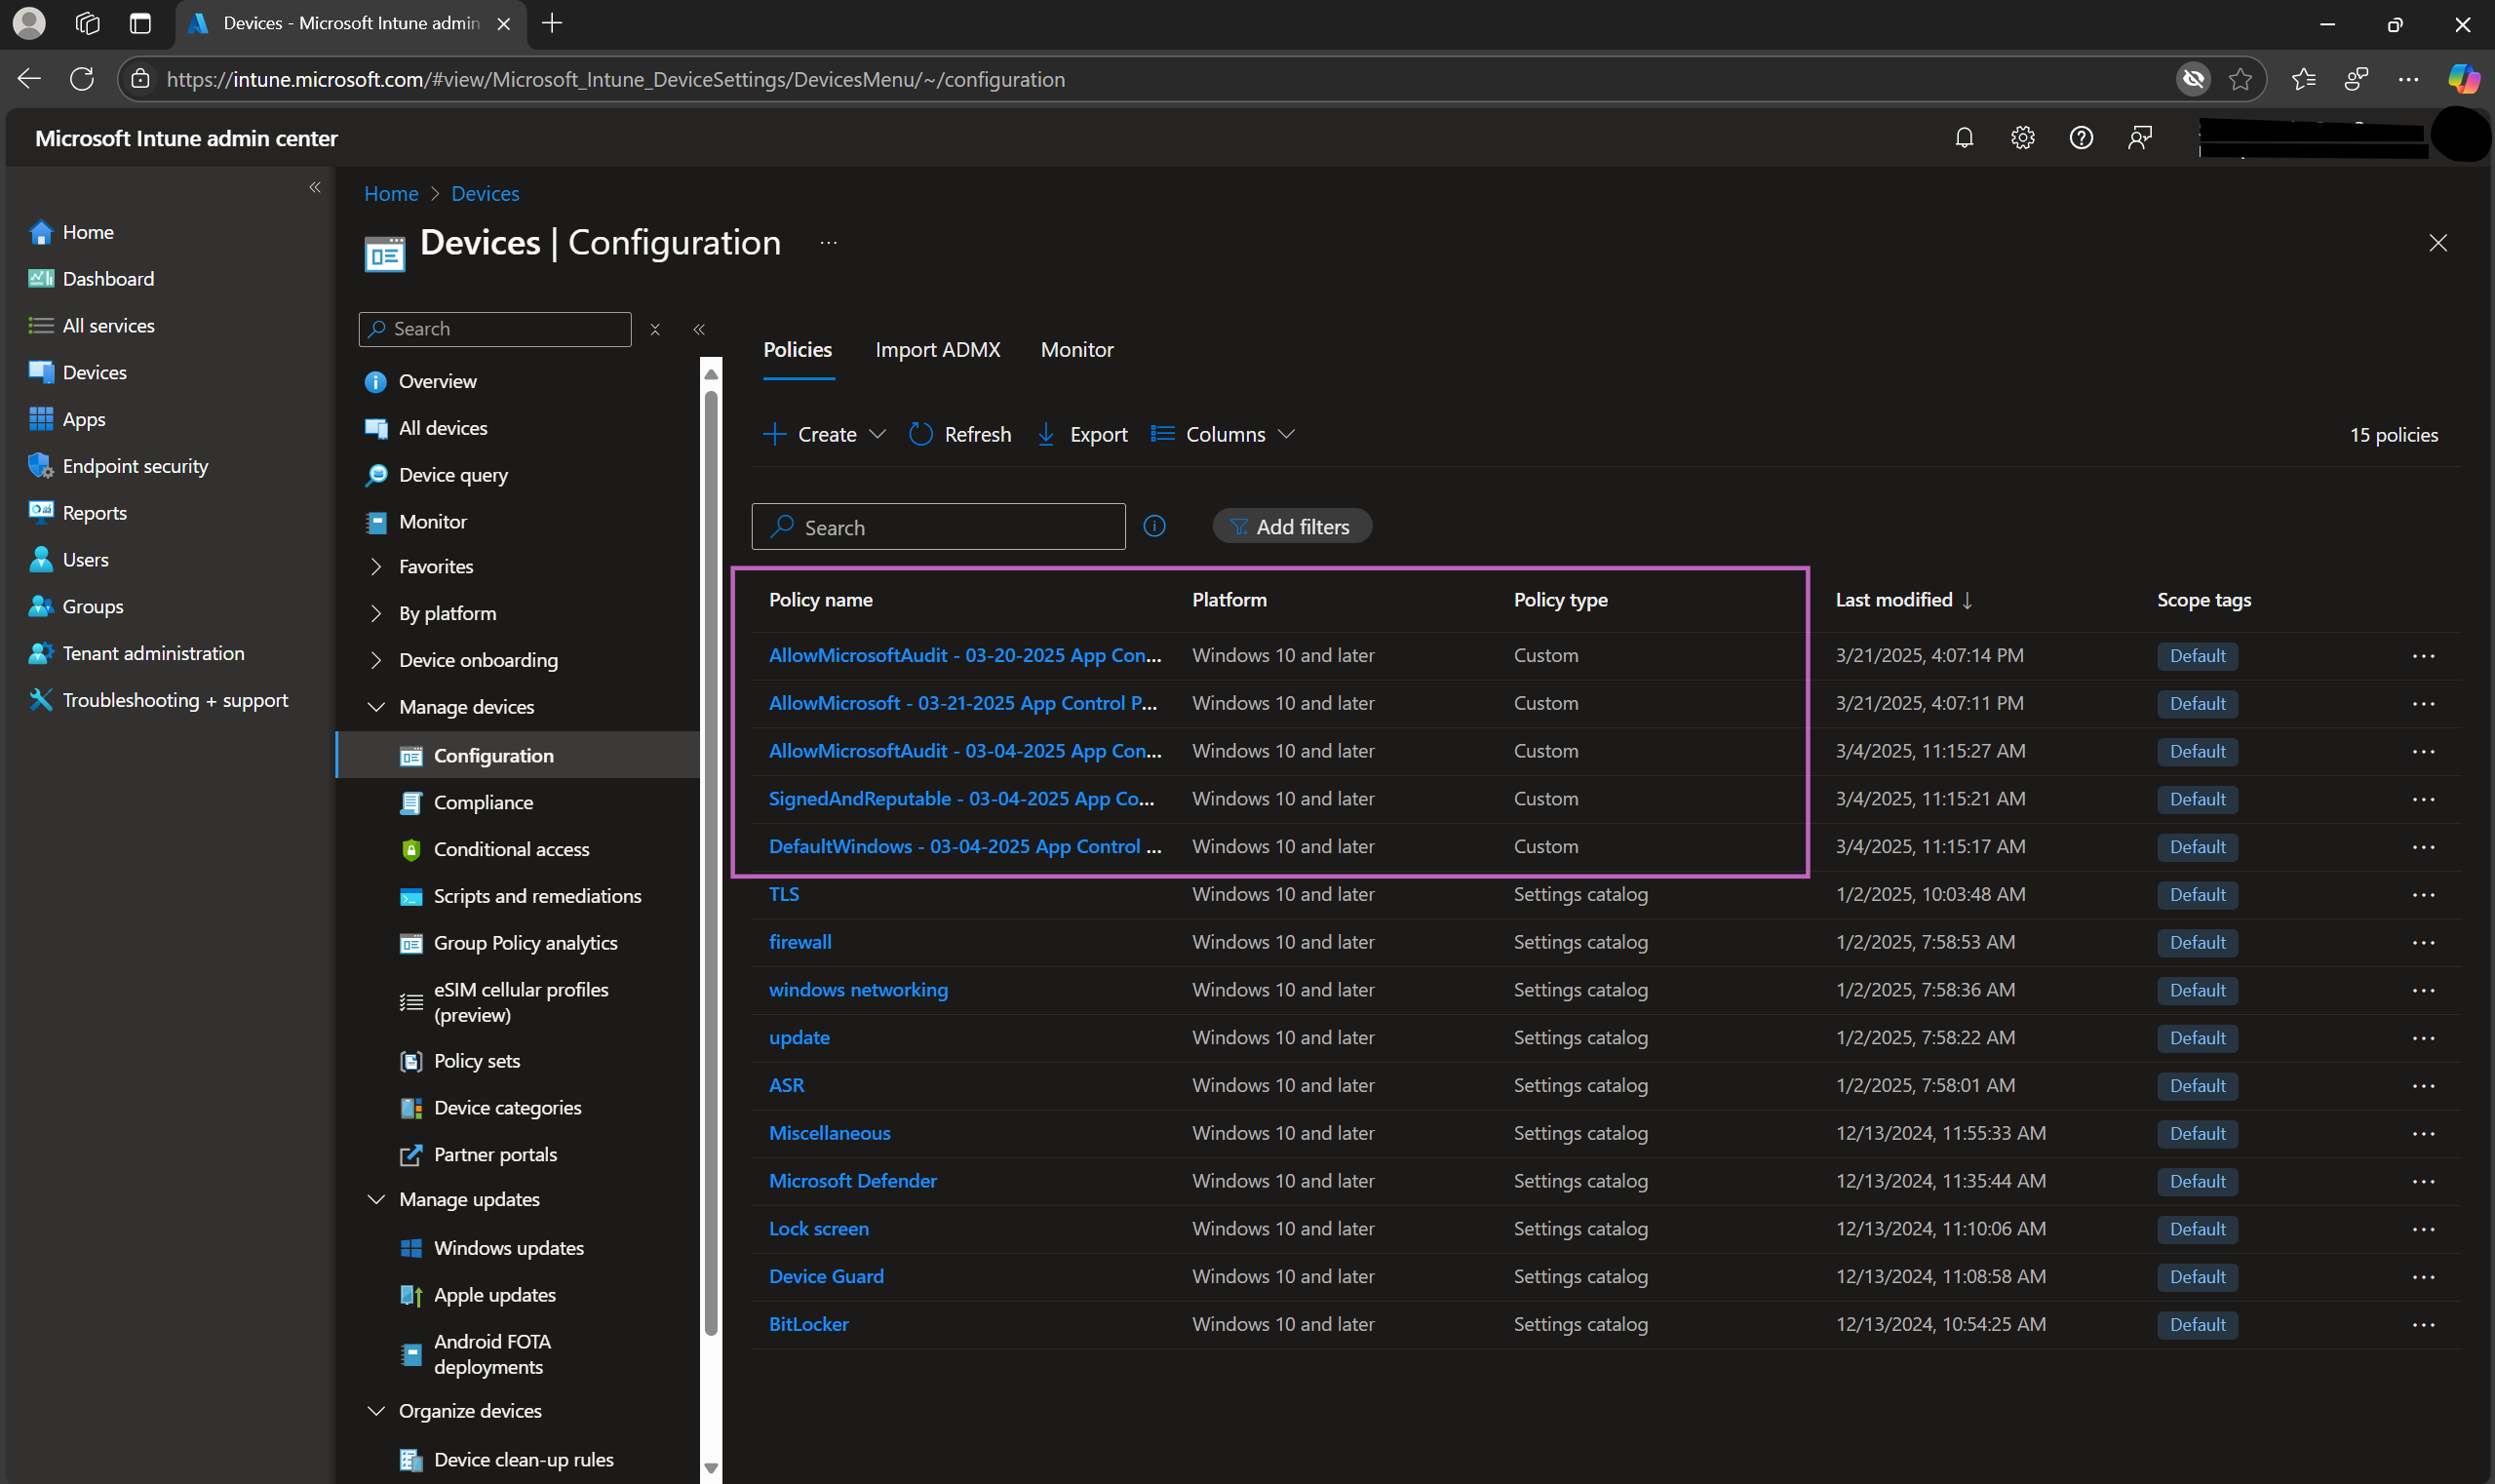
Task: Click the Add filters button
Action: pyautogui.click(x=1291, y=527)
